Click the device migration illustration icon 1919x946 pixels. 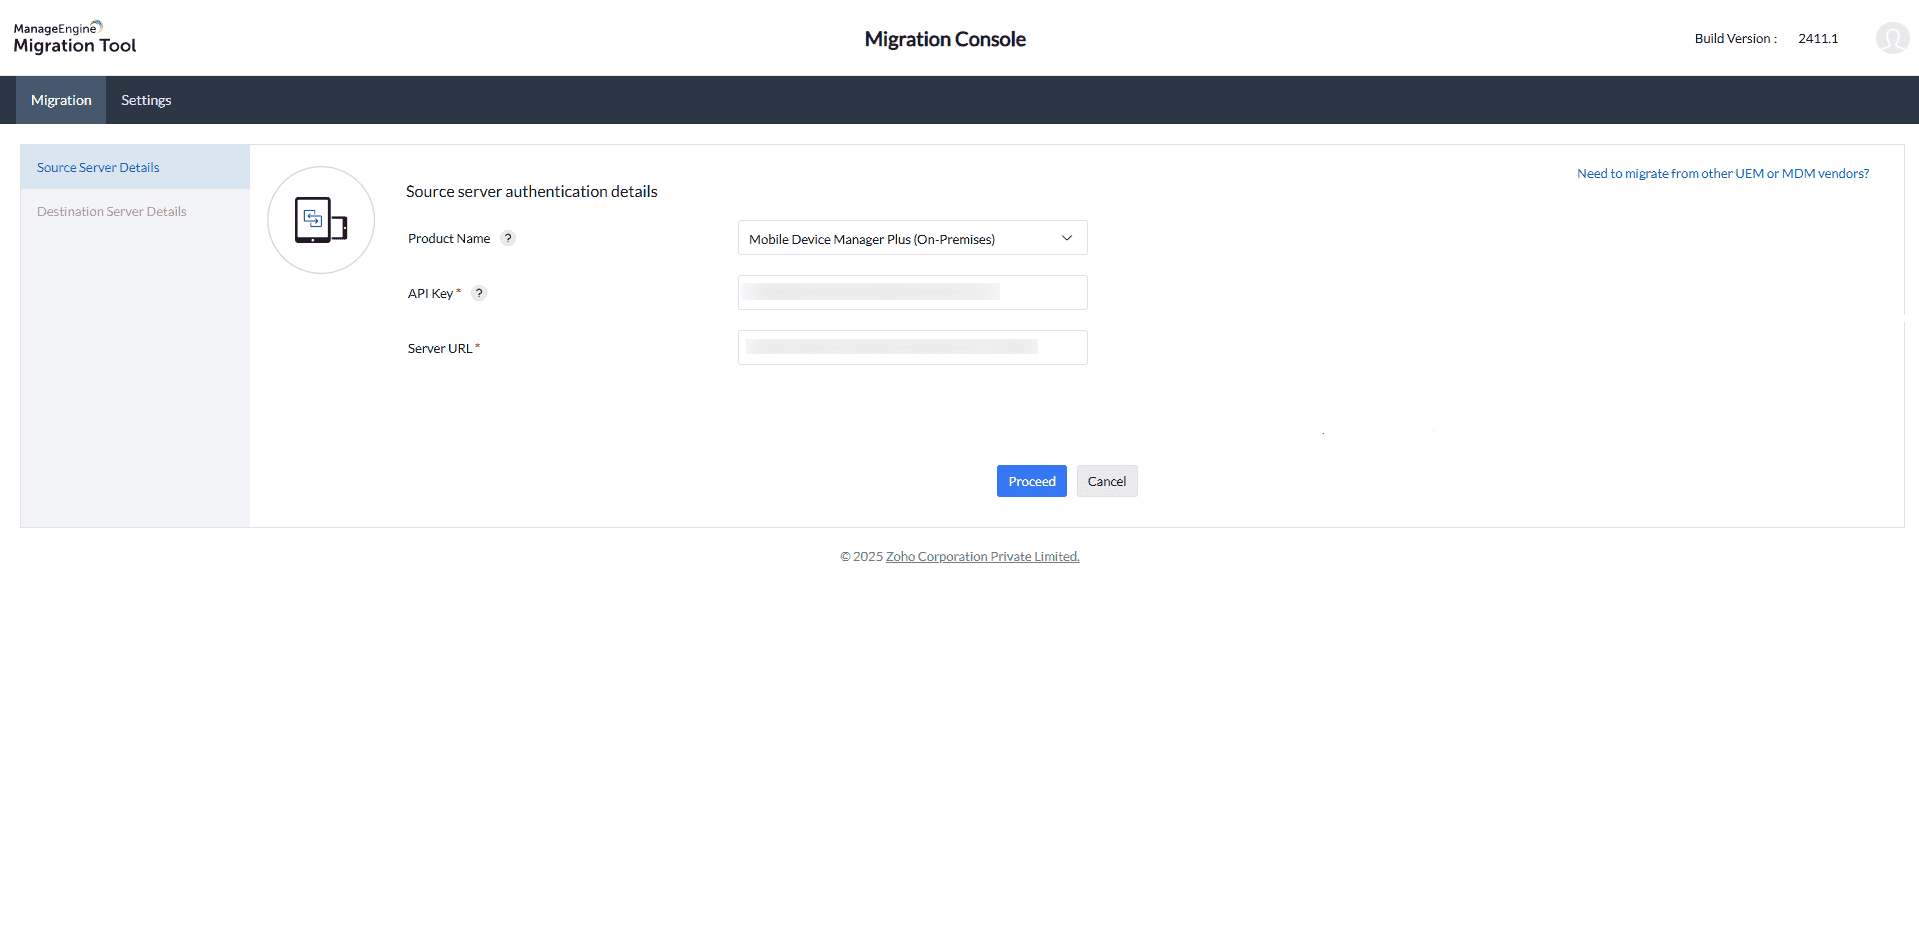[x=321, y=220]
